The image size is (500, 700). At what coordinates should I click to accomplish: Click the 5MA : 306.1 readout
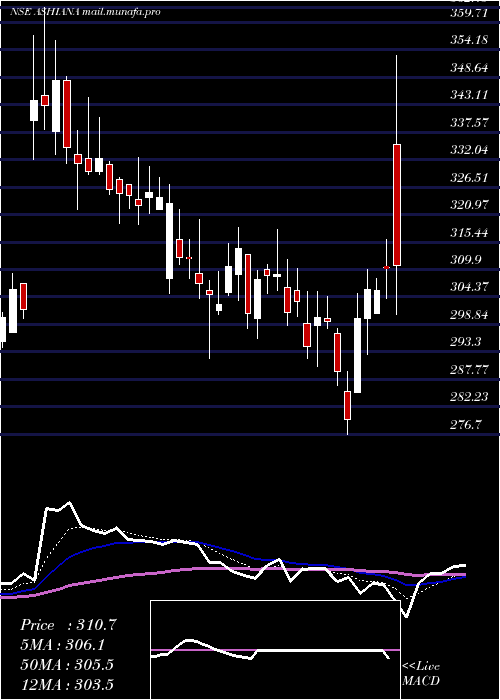click(62, 645)
